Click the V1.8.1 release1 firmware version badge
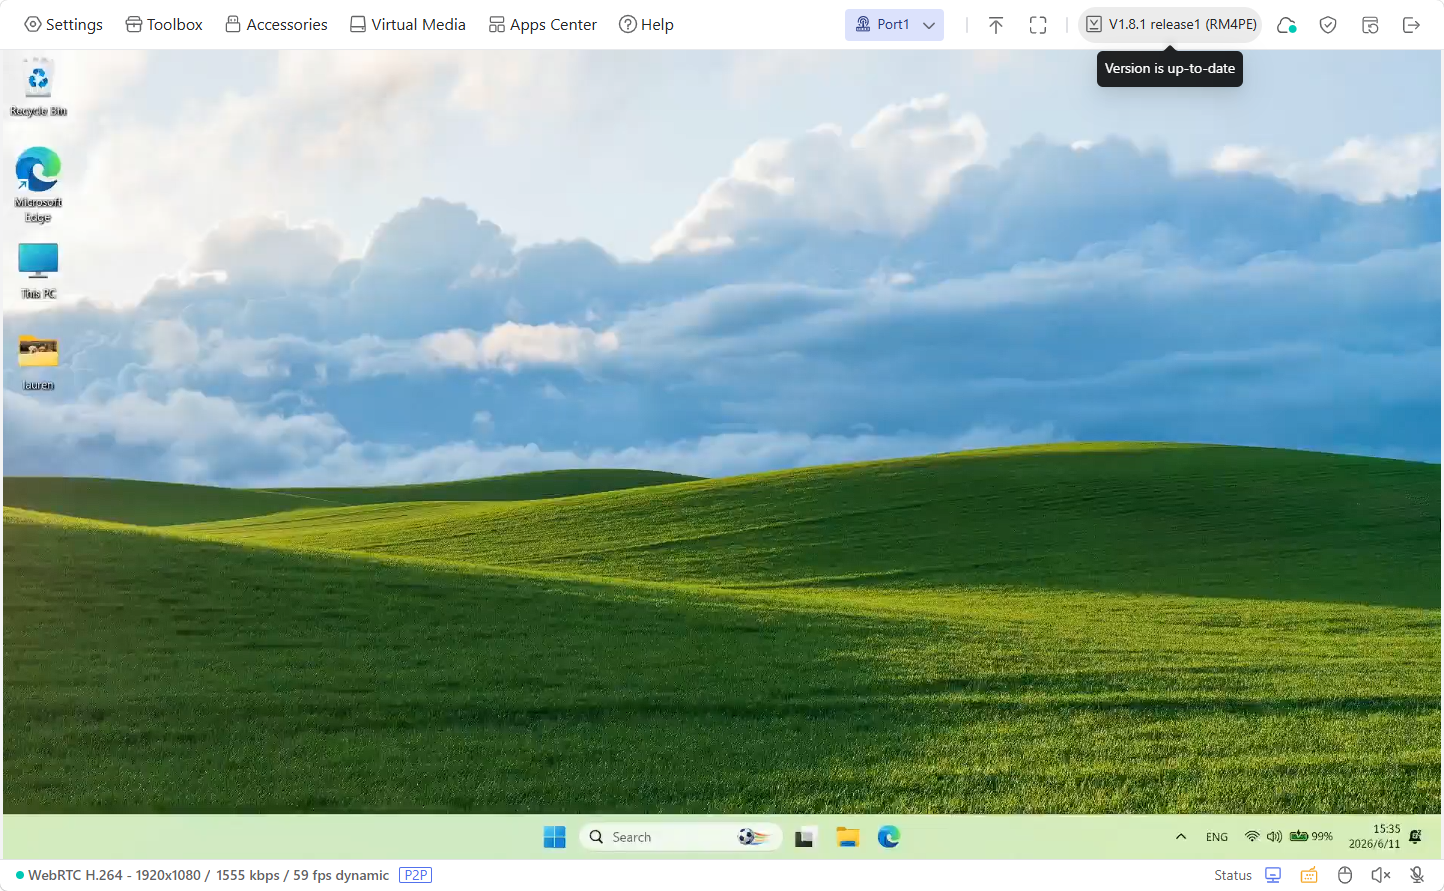This screenshot has width=1444, height=891. point(1170,24)
